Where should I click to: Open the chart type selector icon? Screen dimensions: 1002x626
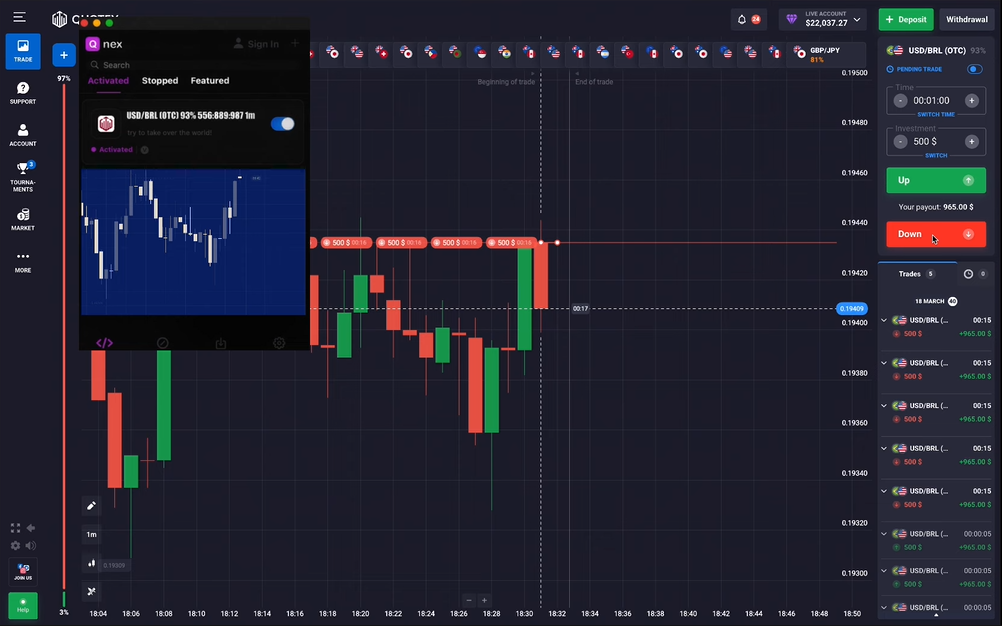coord(91,564)
